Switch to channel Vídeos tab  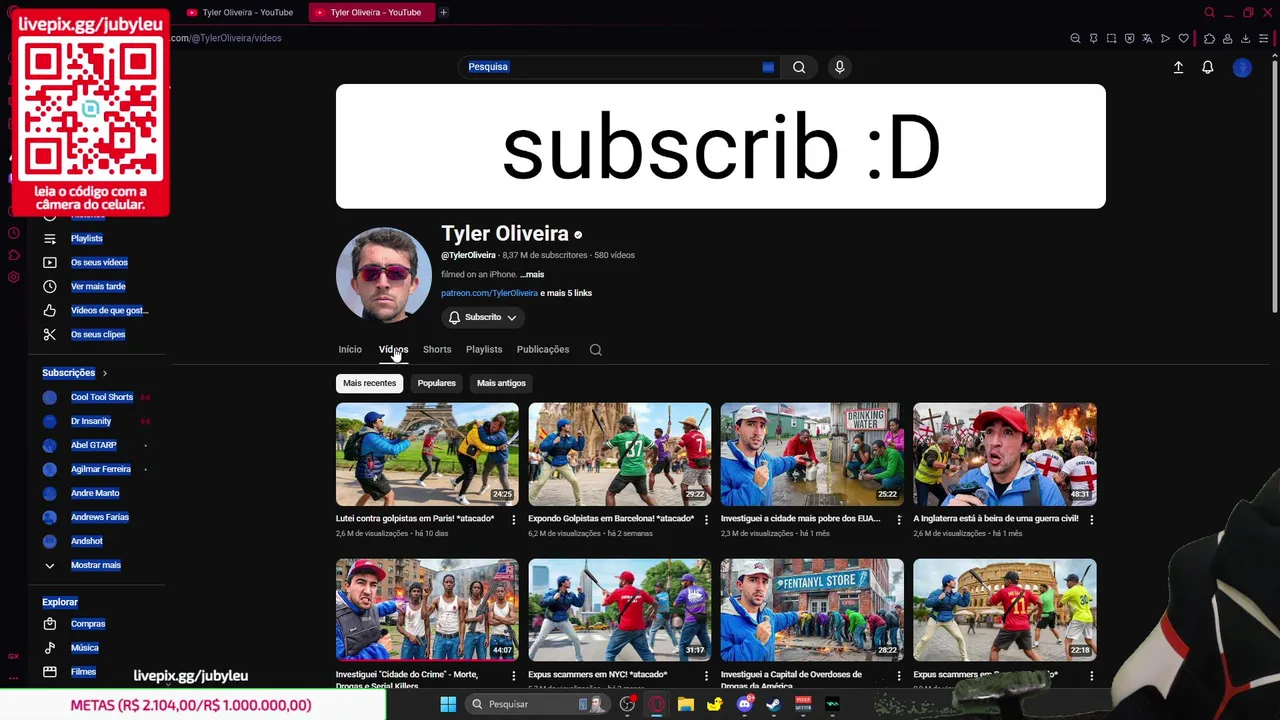[393, 349]
